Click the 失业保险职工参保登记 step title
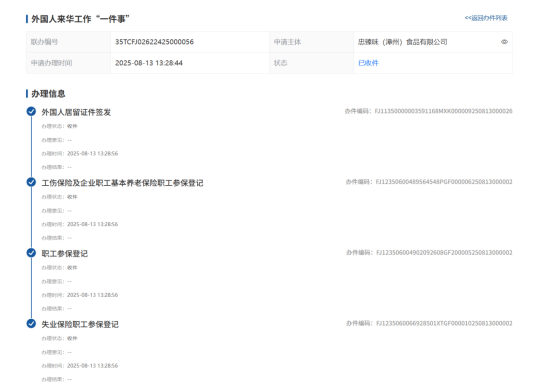The height and width of the screenshot is (389, 554). pyautogui.click(x=80, y=324)
